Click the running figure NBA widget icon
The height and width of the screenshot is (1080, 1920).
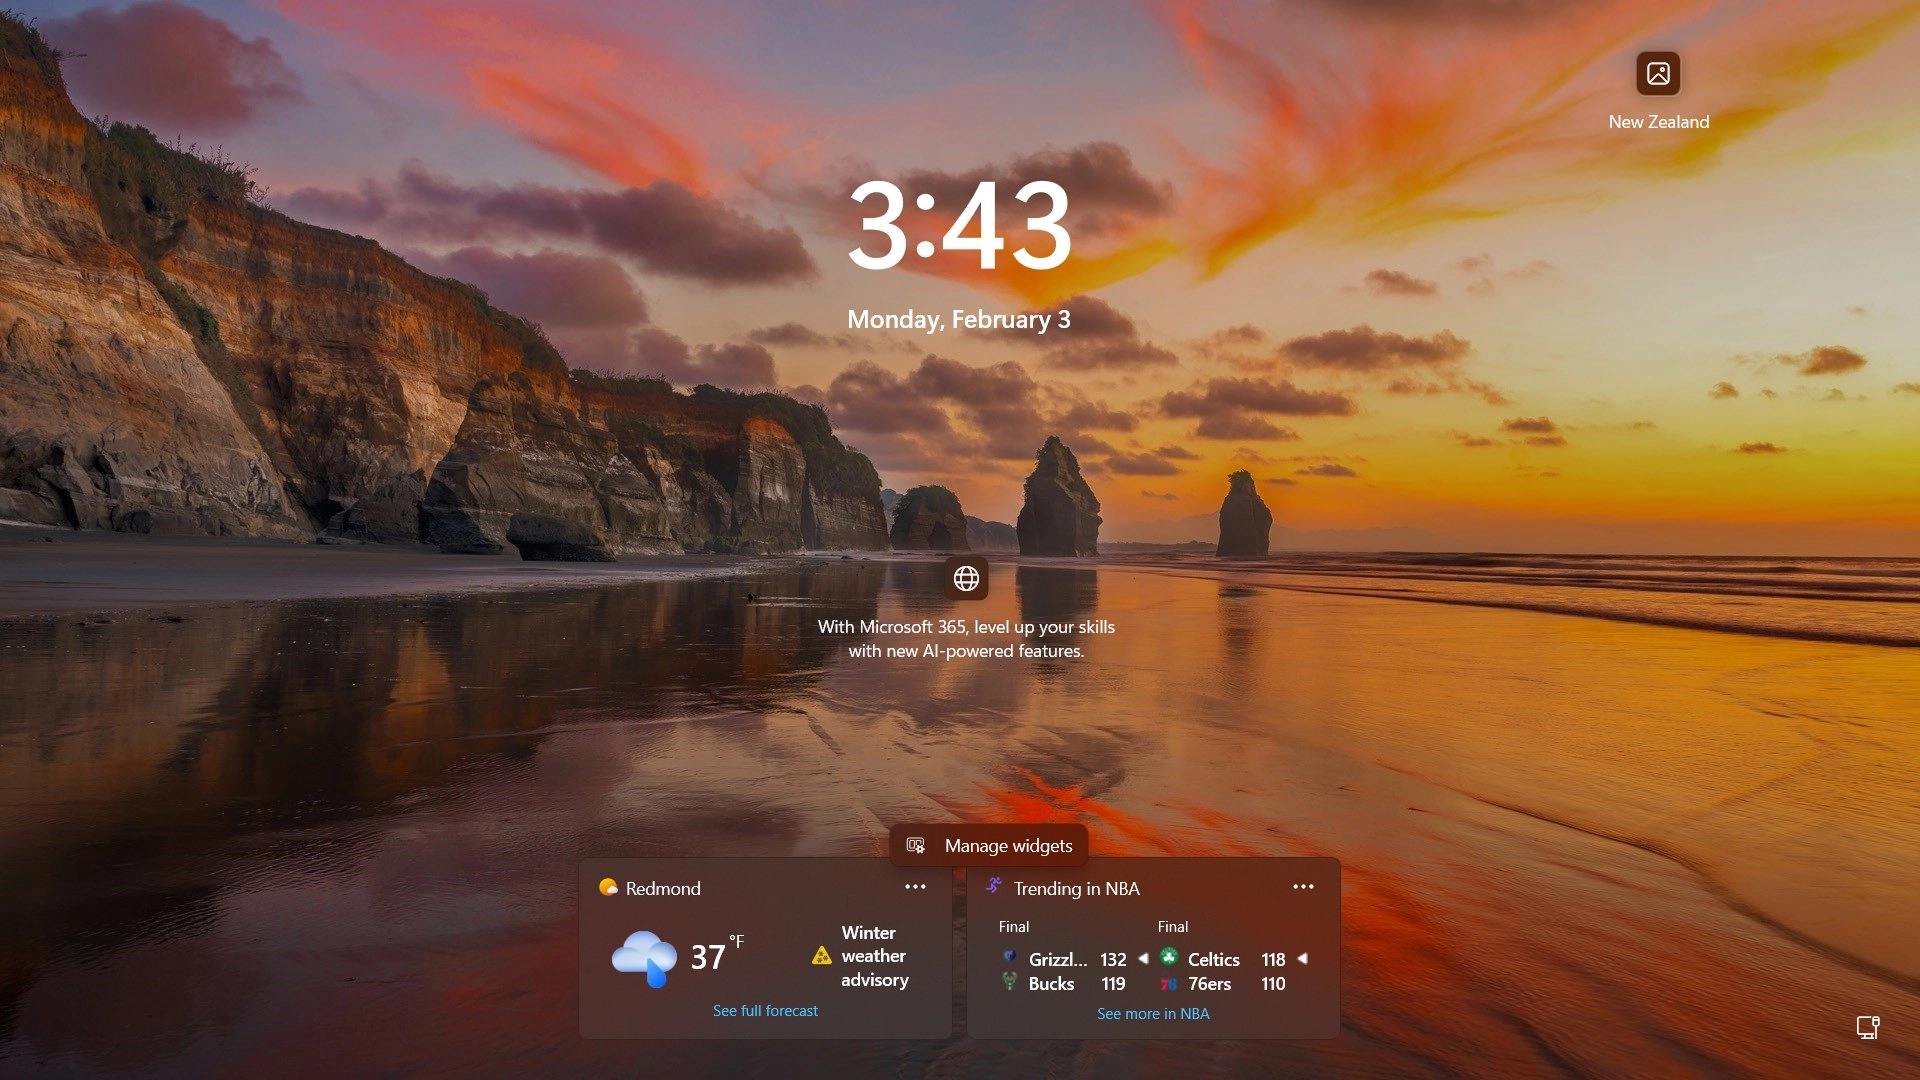coord(994,886)
